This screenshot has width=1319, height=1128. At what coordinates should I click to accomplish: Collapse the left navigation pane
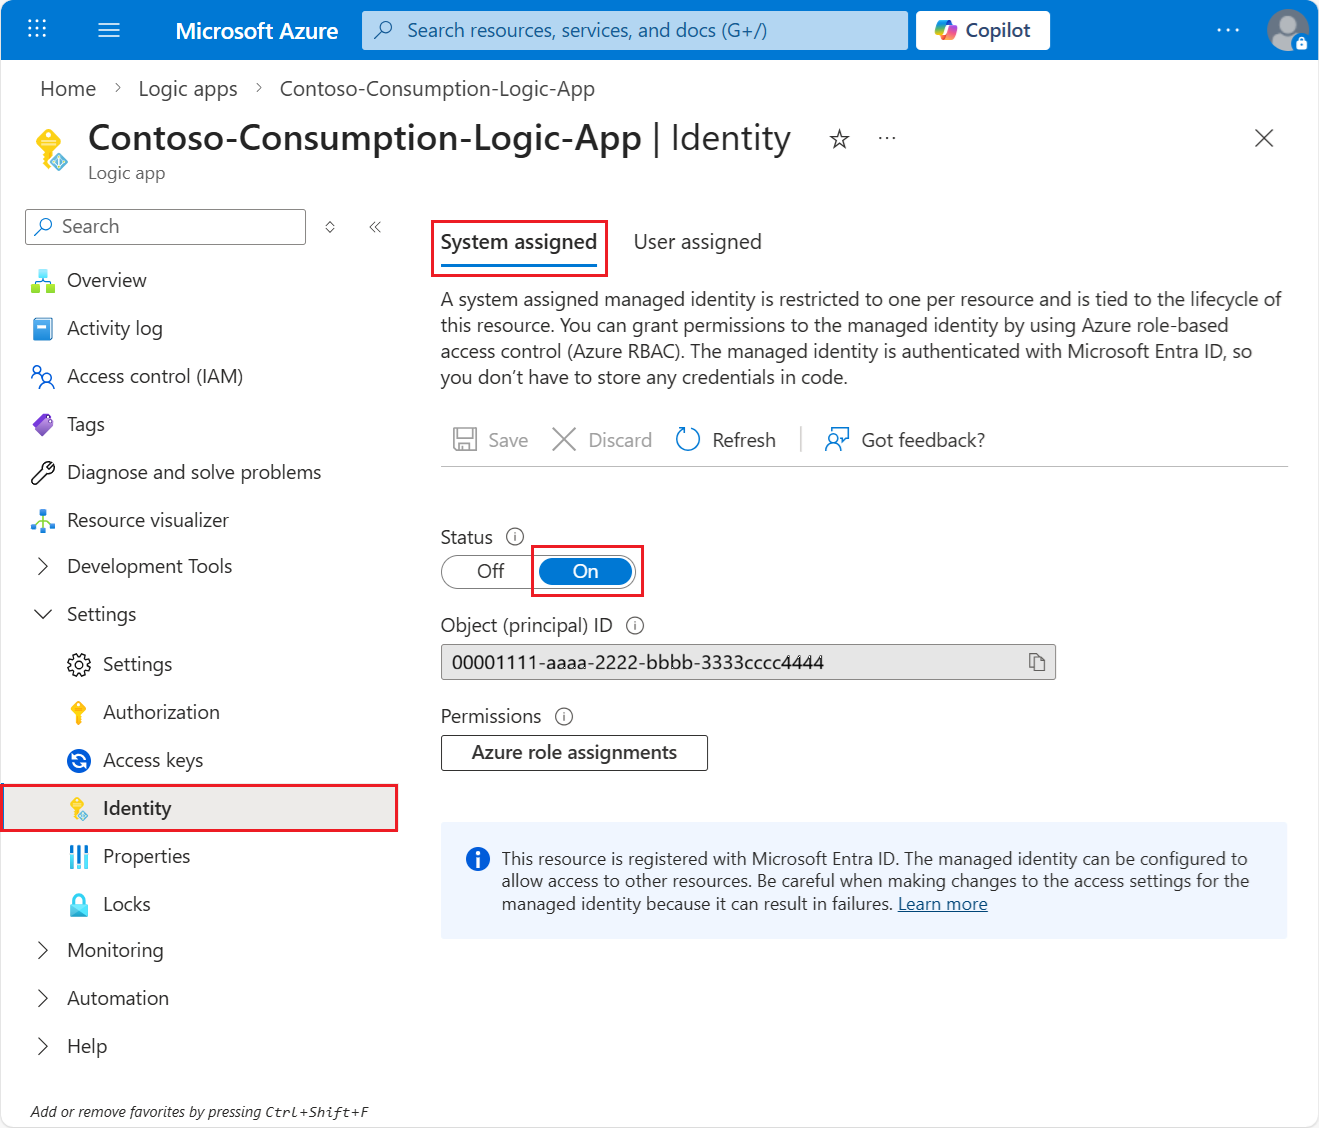pyautogui.click(x=375, y=226)
